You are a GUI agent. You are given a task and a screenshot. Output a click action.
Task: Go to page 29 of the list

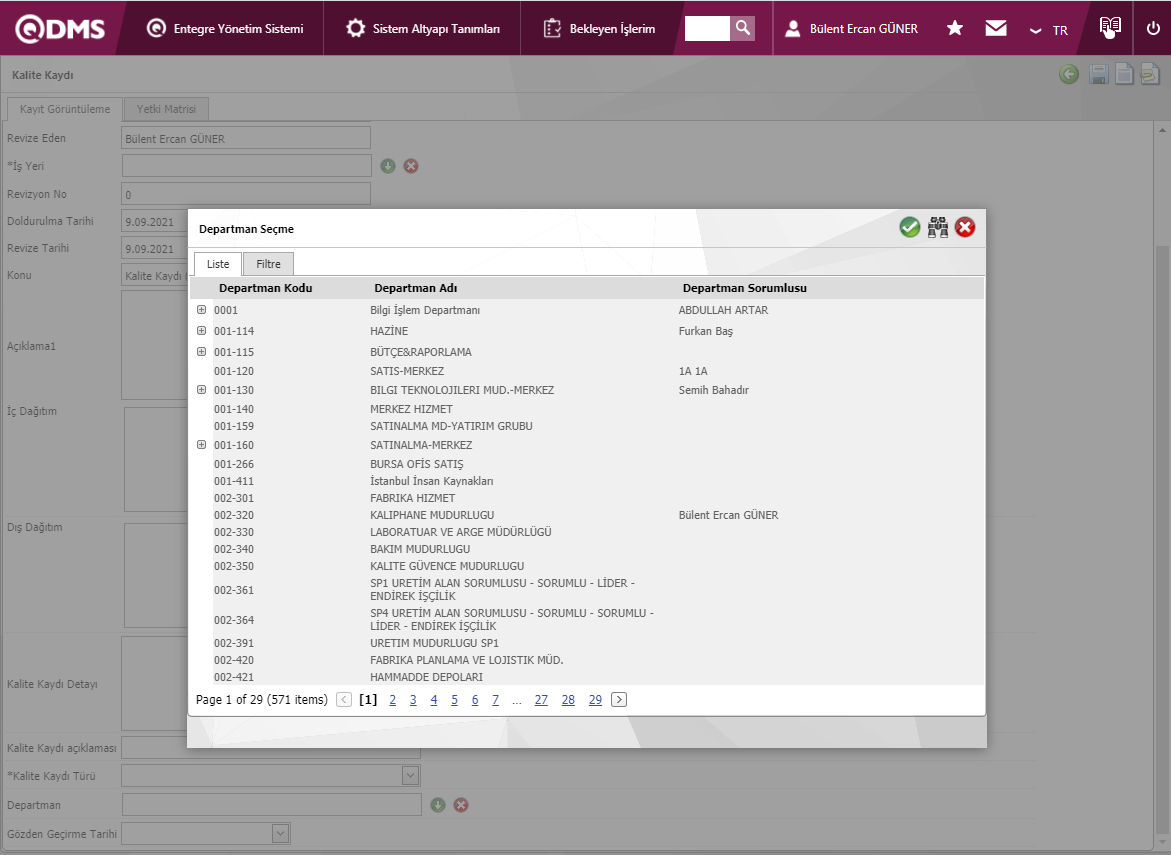click(595, 700)
